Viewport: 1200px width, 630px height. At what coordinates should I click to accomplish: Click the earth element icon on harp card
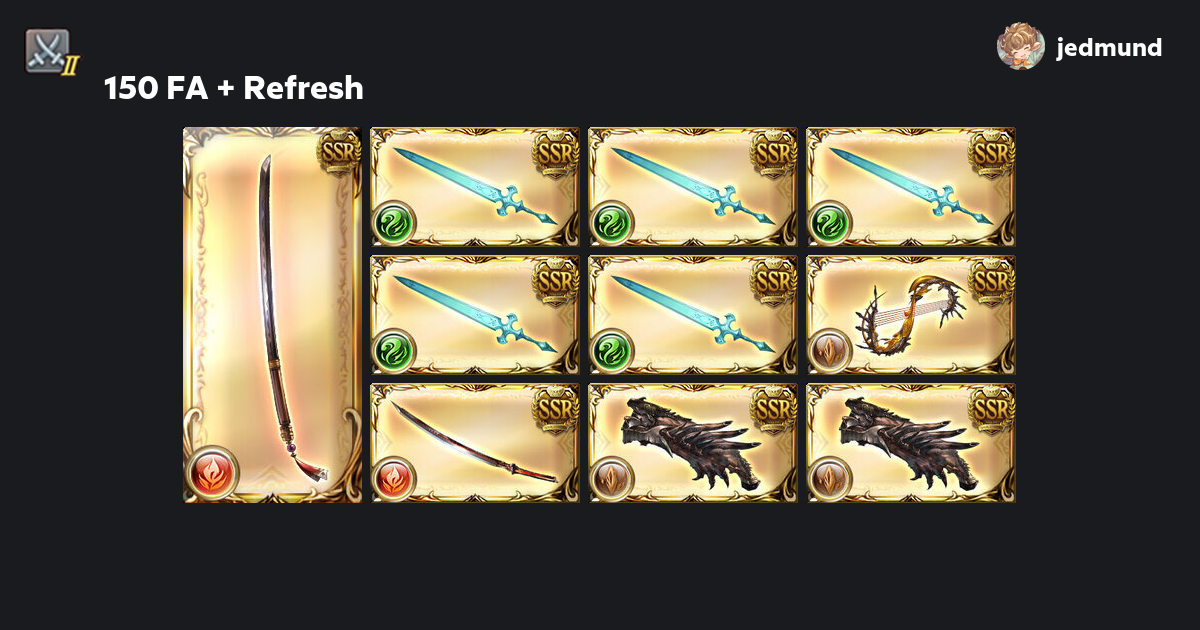point(829,350)
